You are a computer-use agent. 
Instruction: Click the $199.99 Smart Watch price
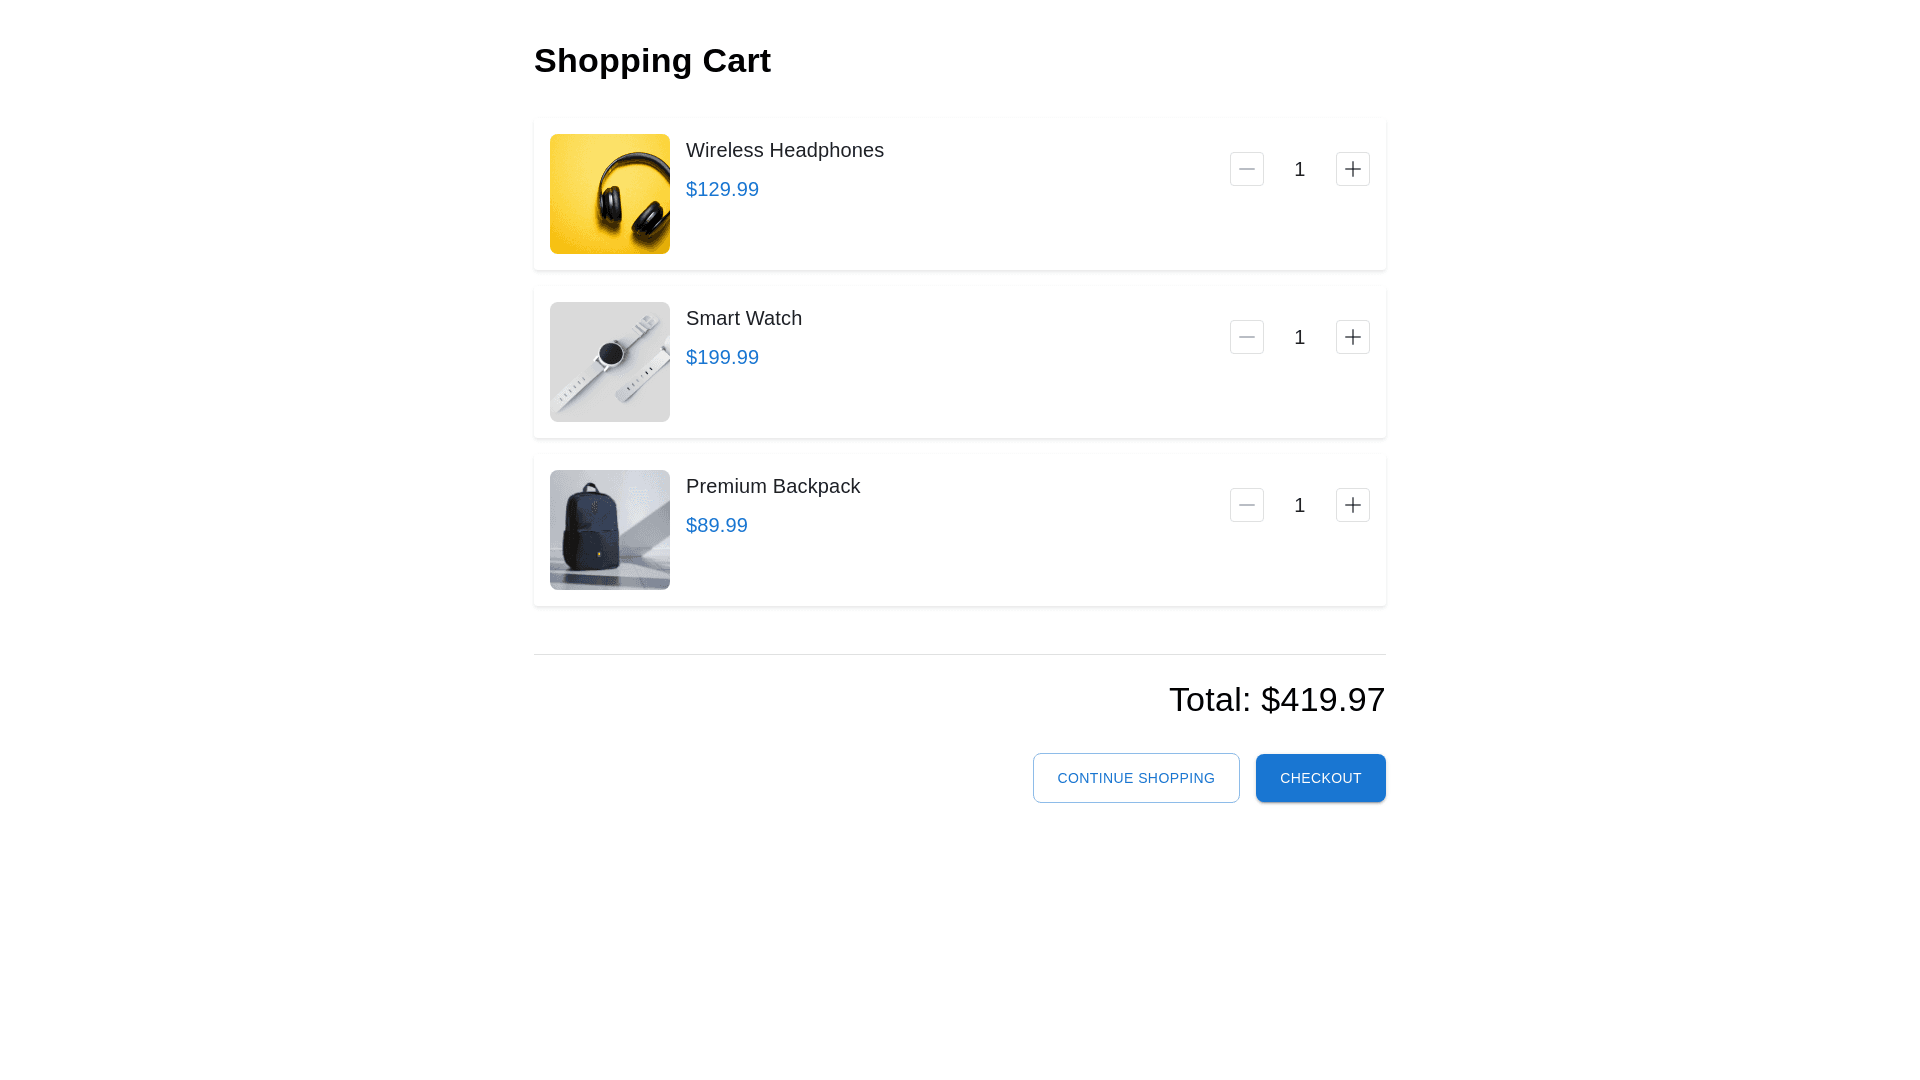pyautogui.click(x=722, y=357)
